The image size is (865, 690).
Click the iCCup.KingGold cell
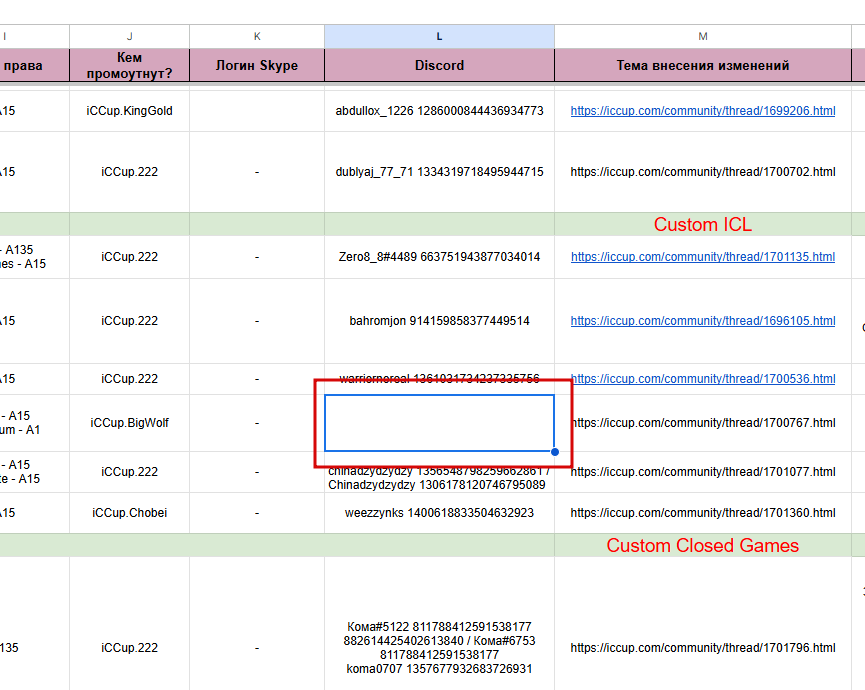[130, 111]
